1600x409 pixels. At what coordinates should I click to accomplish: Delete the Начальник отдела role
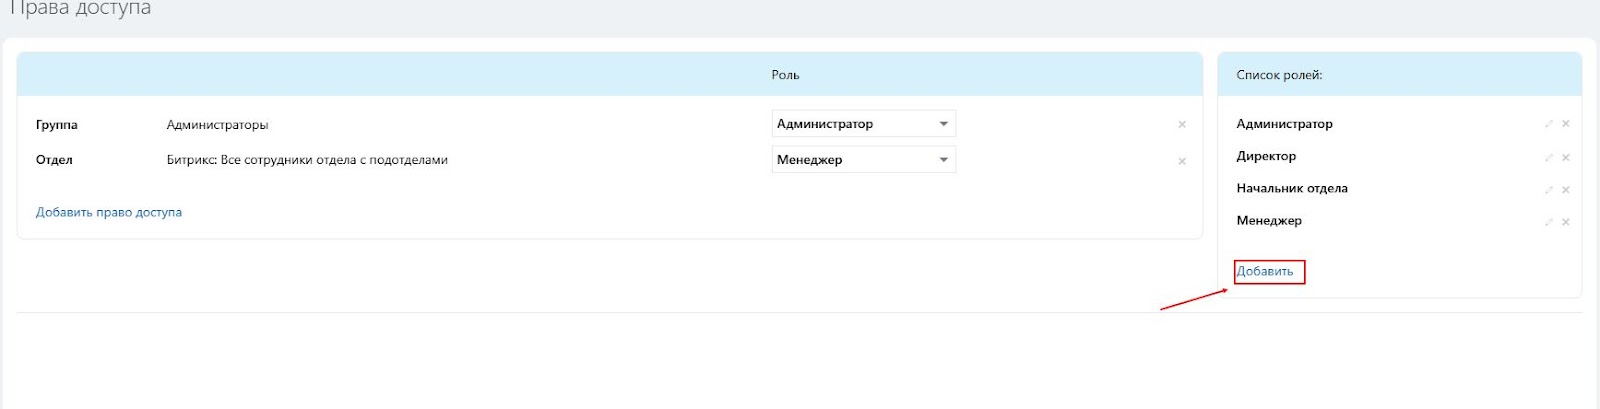[1566, 189]
